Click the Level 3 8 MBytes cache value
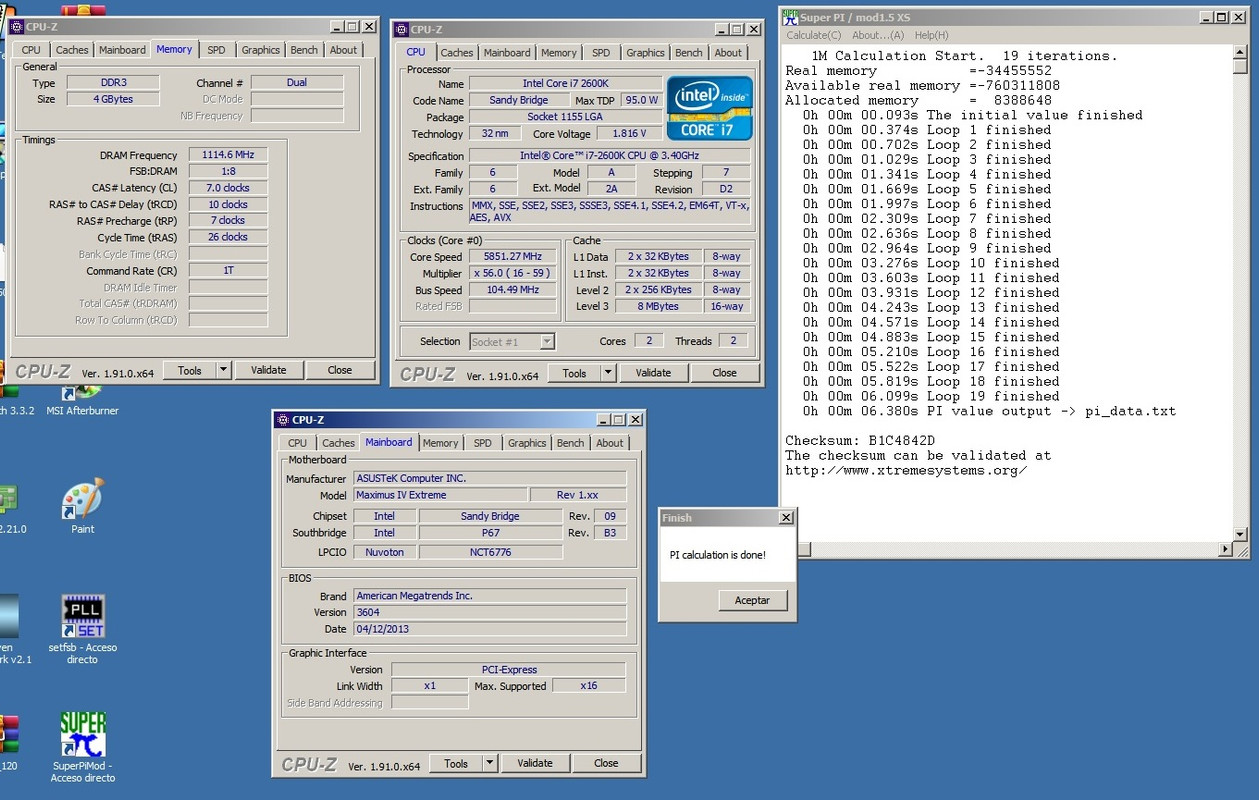The height and width of the screenshot is (800, 1259). coord(658,307)
